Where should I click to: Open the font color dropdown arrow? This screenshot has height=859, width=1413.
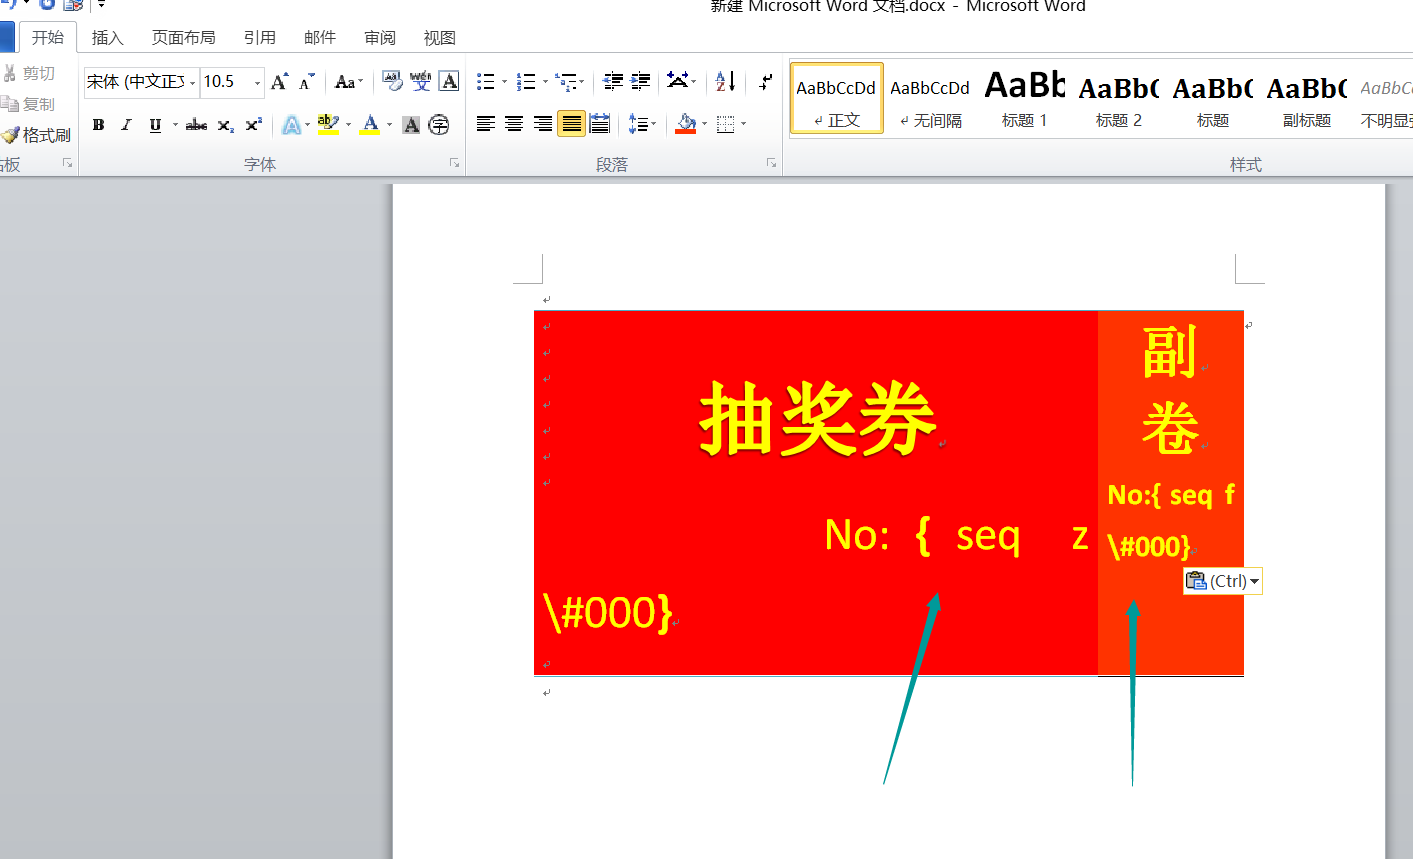(389, 125)
